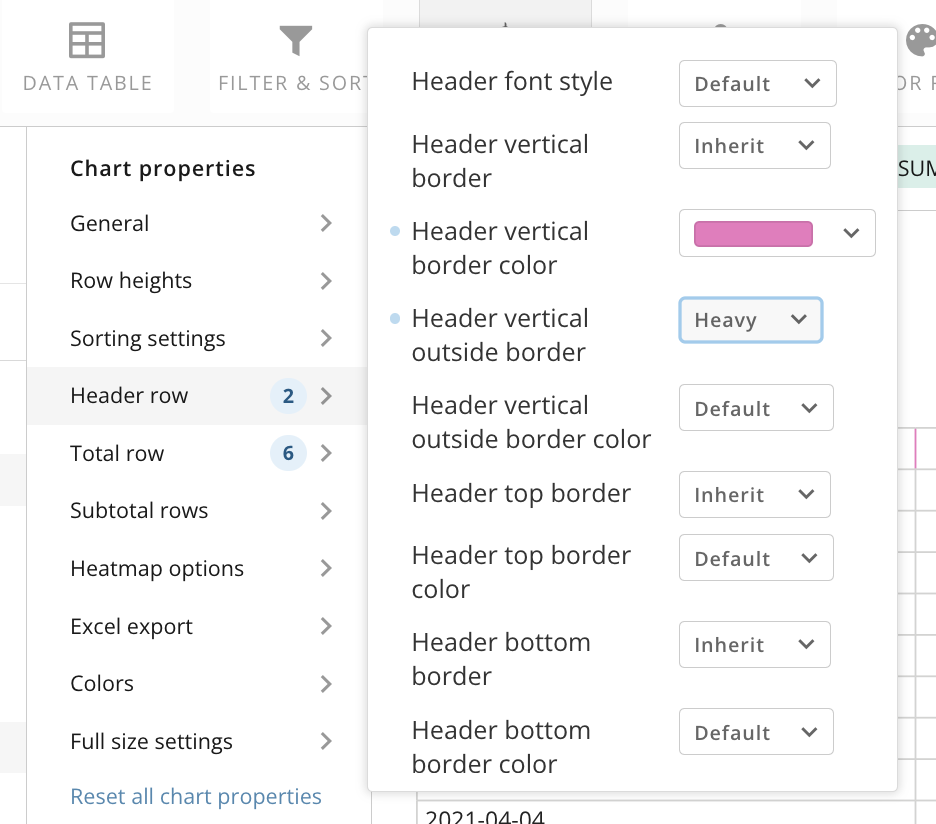This screenshot has width=936, height=824.
Task: Select the Heatmap options menu item
Action: 157,569
